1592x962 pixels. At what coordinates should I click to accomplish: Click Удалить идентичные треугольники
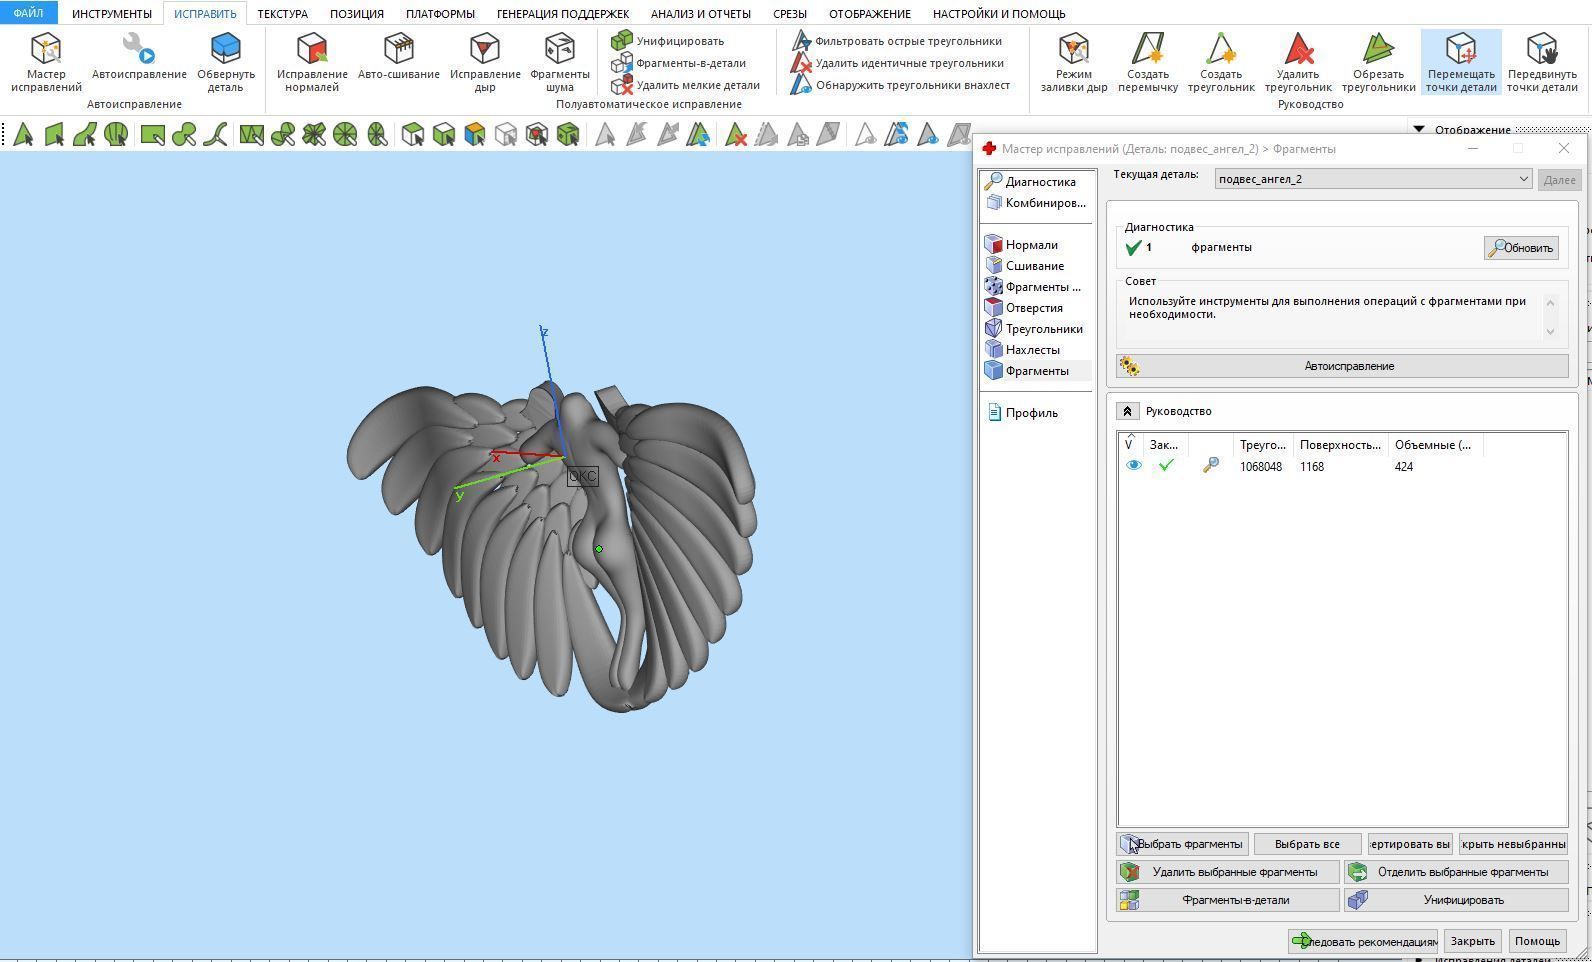coord(898,63)
